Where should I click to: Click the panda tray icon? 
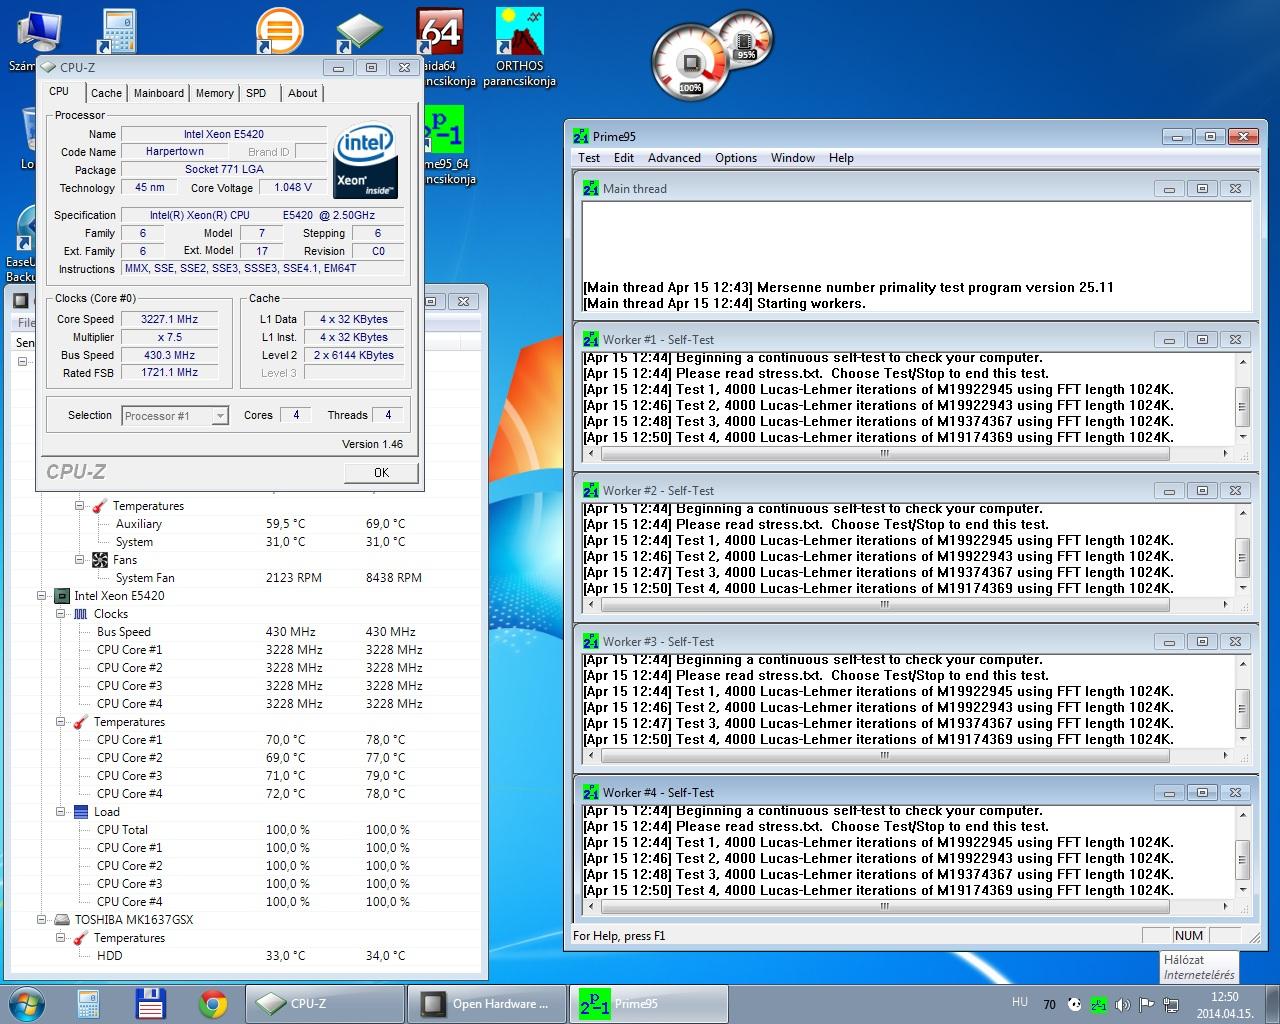pos(1074,1004)
